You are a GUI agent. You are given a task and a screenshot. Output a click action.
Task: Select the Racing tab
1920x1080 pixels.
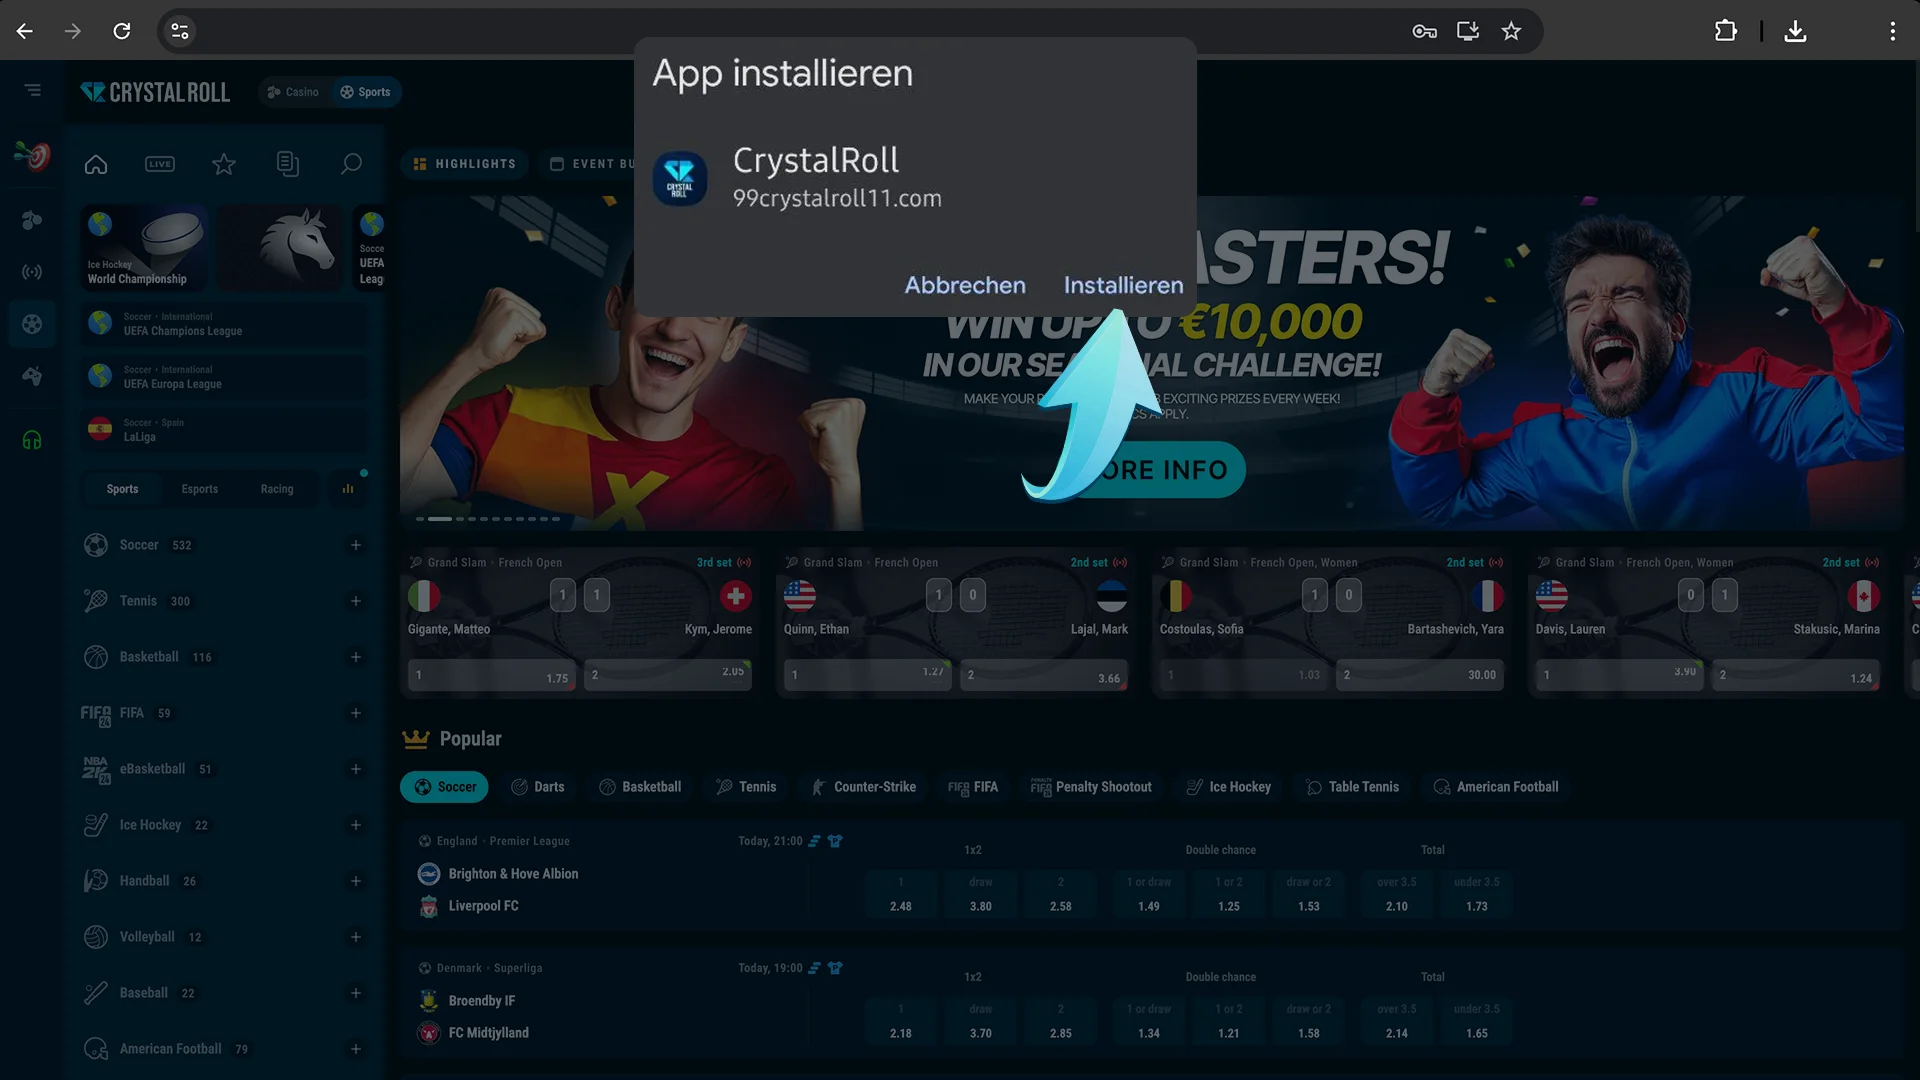[x=277, y=489]
